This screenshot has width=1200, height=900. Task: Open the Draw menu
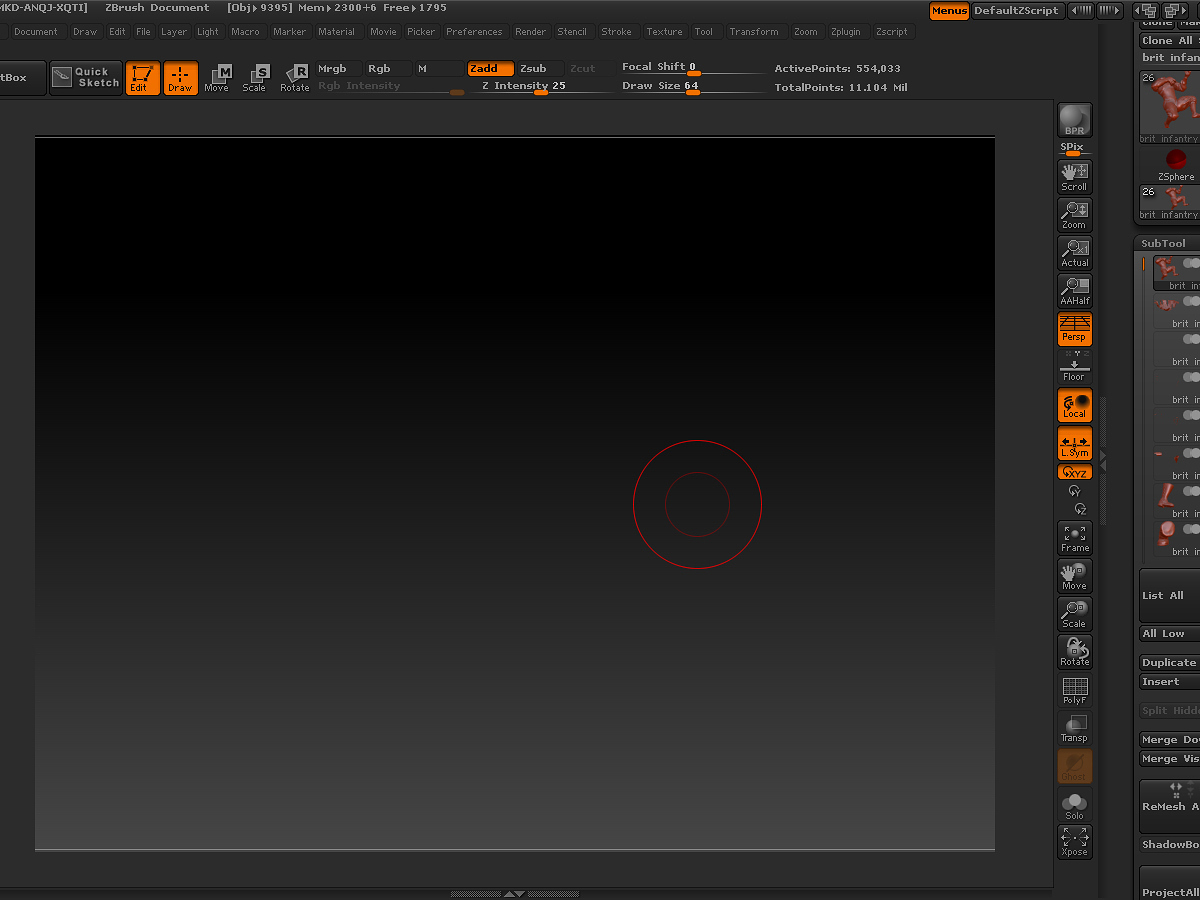(85, 32)
